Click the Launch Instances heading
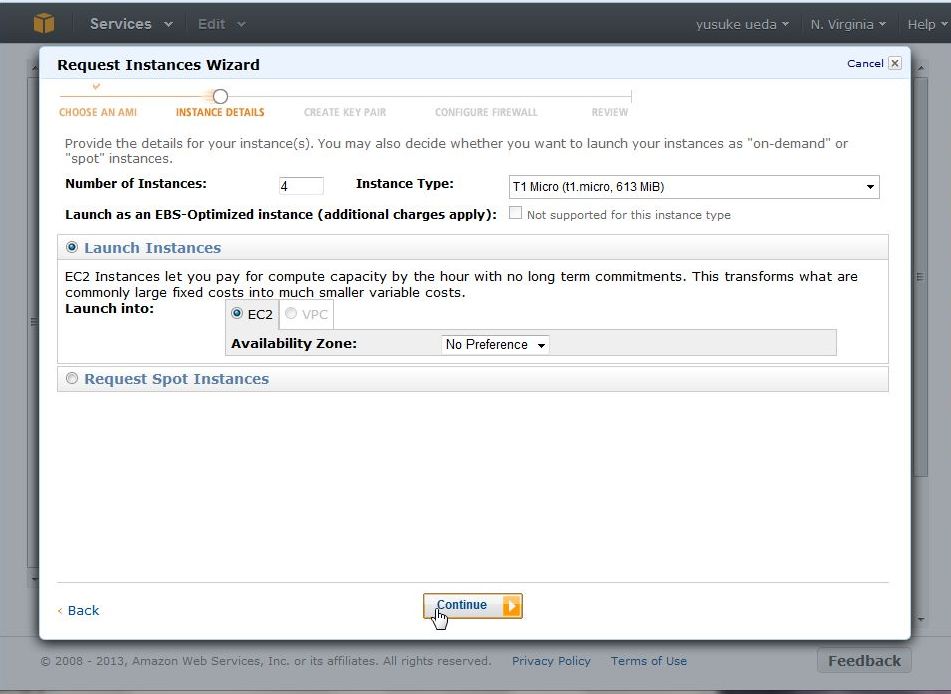The width and height of the screenshot is (951, 694). 152,248
